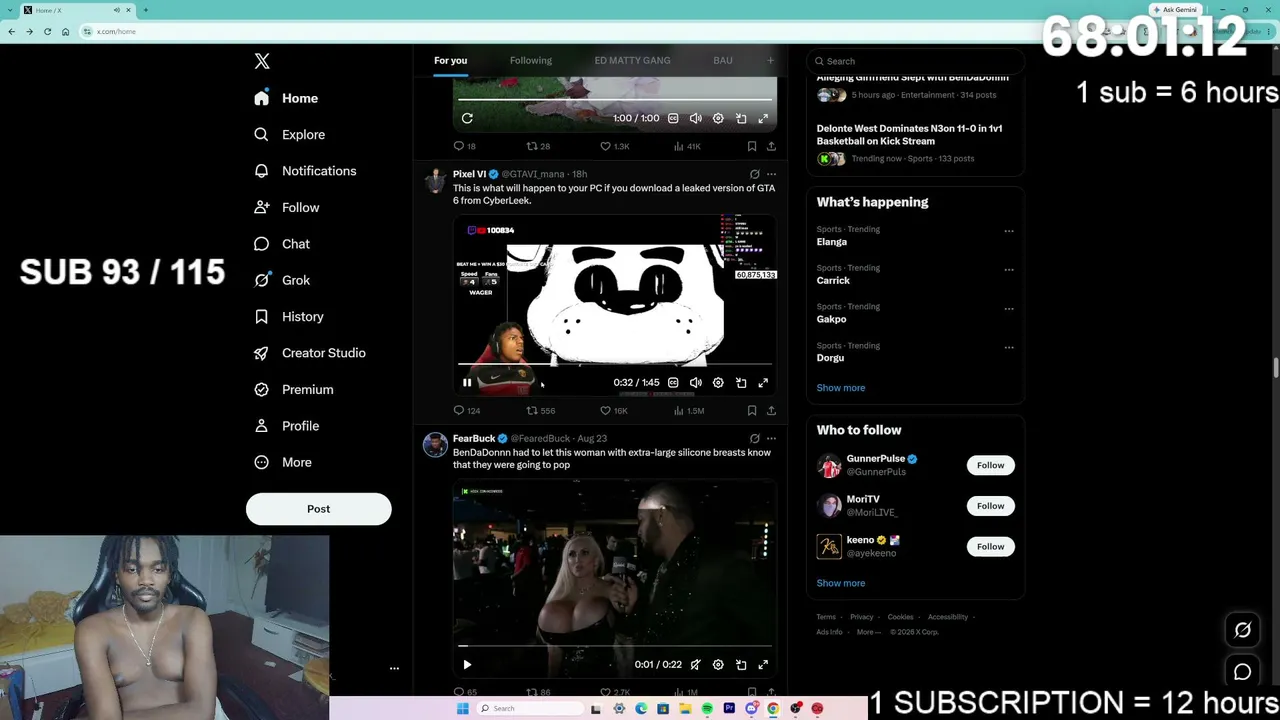1280x720 pixels.
Task: Open options for the Elanga trend
Action: pyautogui.click(x=1008, y=230)
